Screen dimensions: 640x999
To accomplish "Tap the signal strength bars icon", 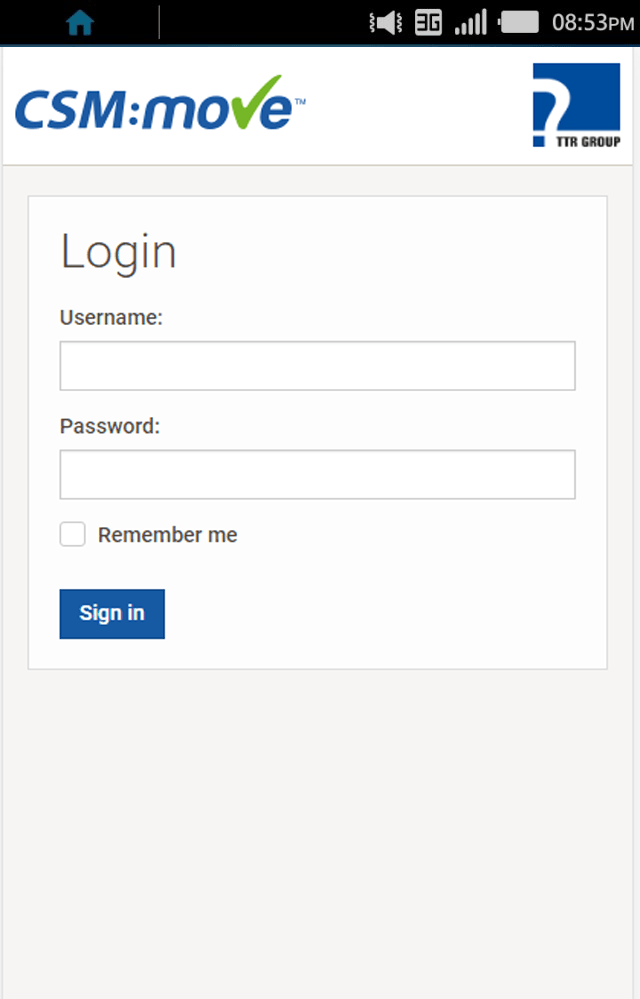I will coord(471,23).
